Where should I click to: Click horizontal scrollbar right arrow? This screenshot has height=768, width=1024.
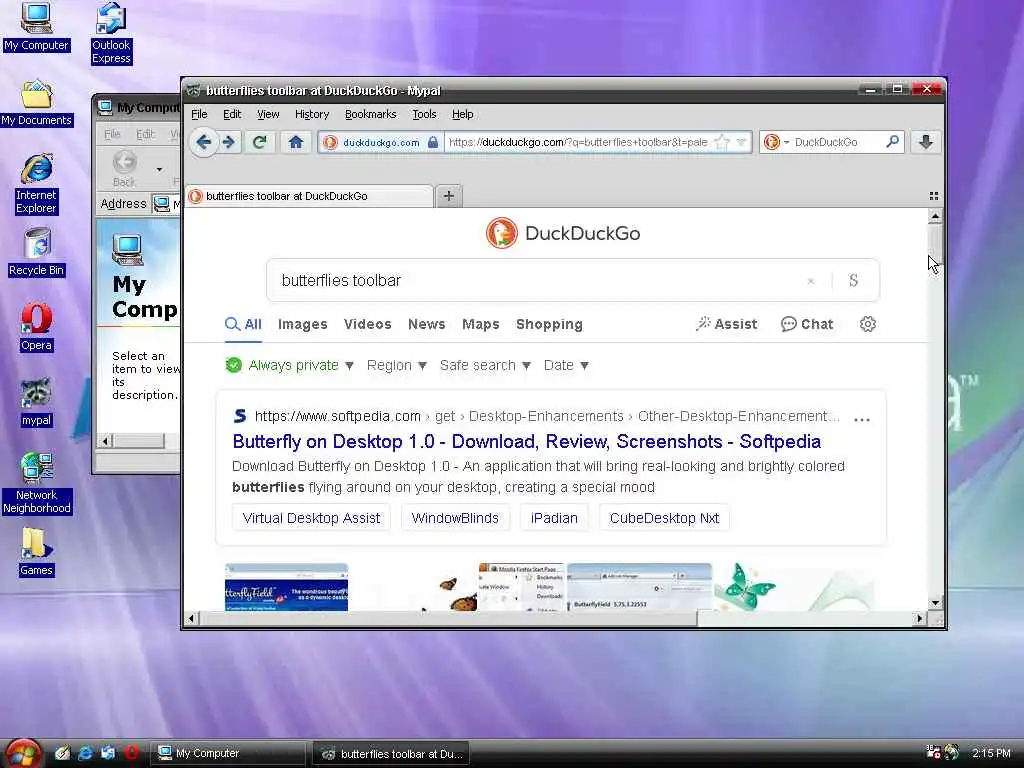click(920, 618)
